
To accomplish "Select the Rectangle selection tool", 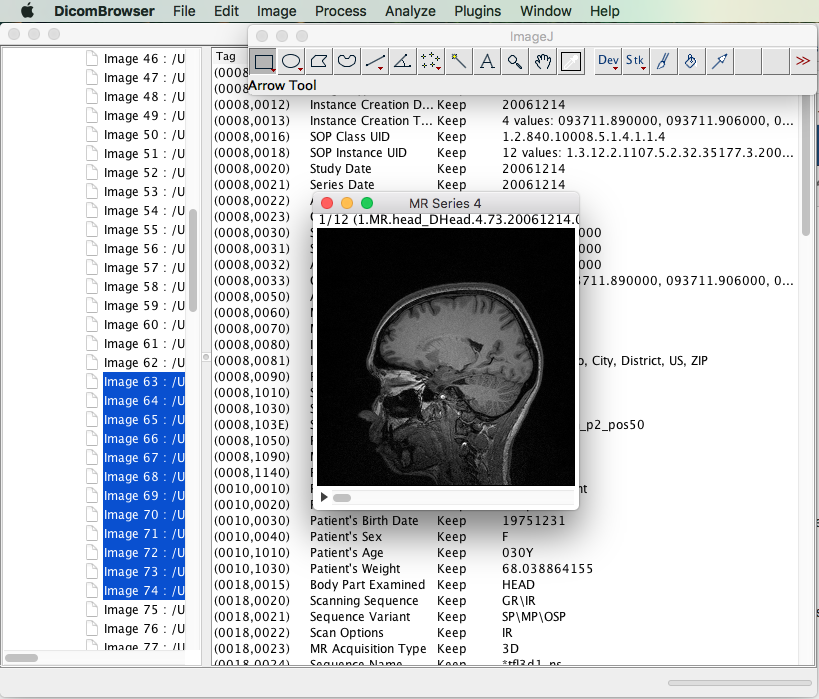I will [264, 62].
